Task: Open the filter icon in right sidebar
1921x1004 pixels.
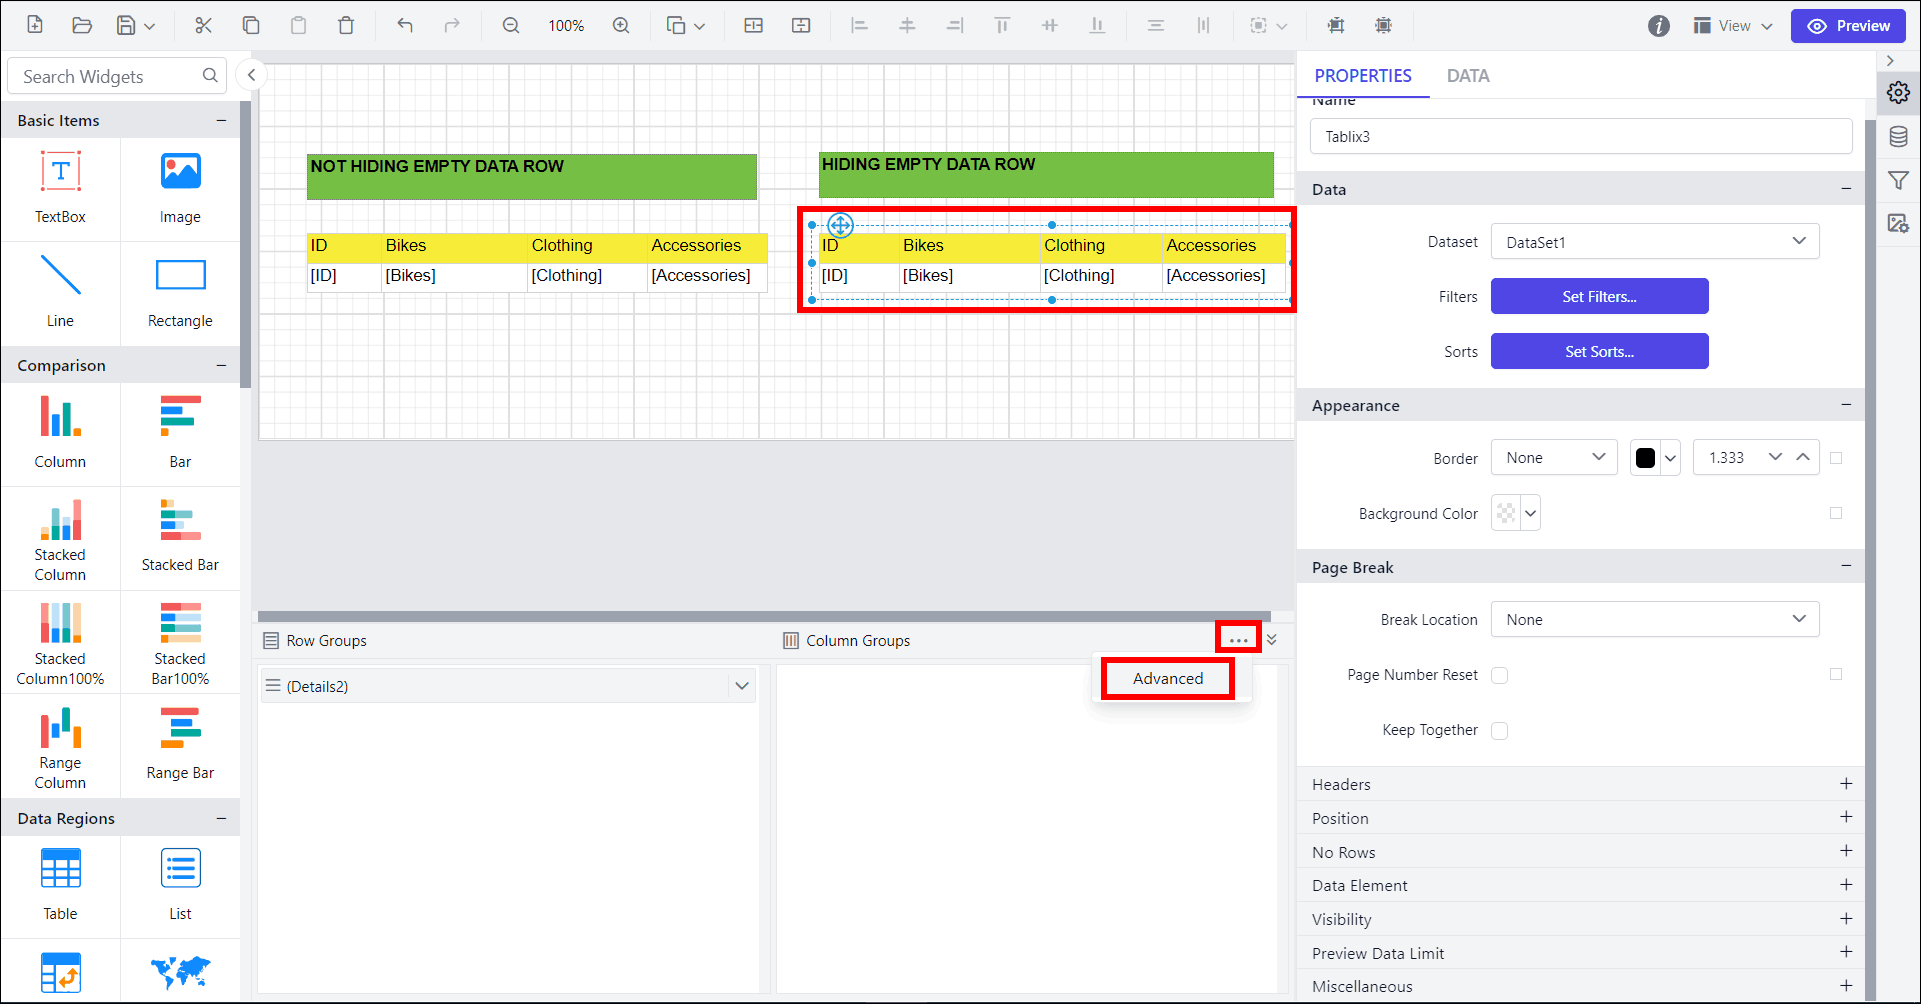Action: click(1898, 181)
